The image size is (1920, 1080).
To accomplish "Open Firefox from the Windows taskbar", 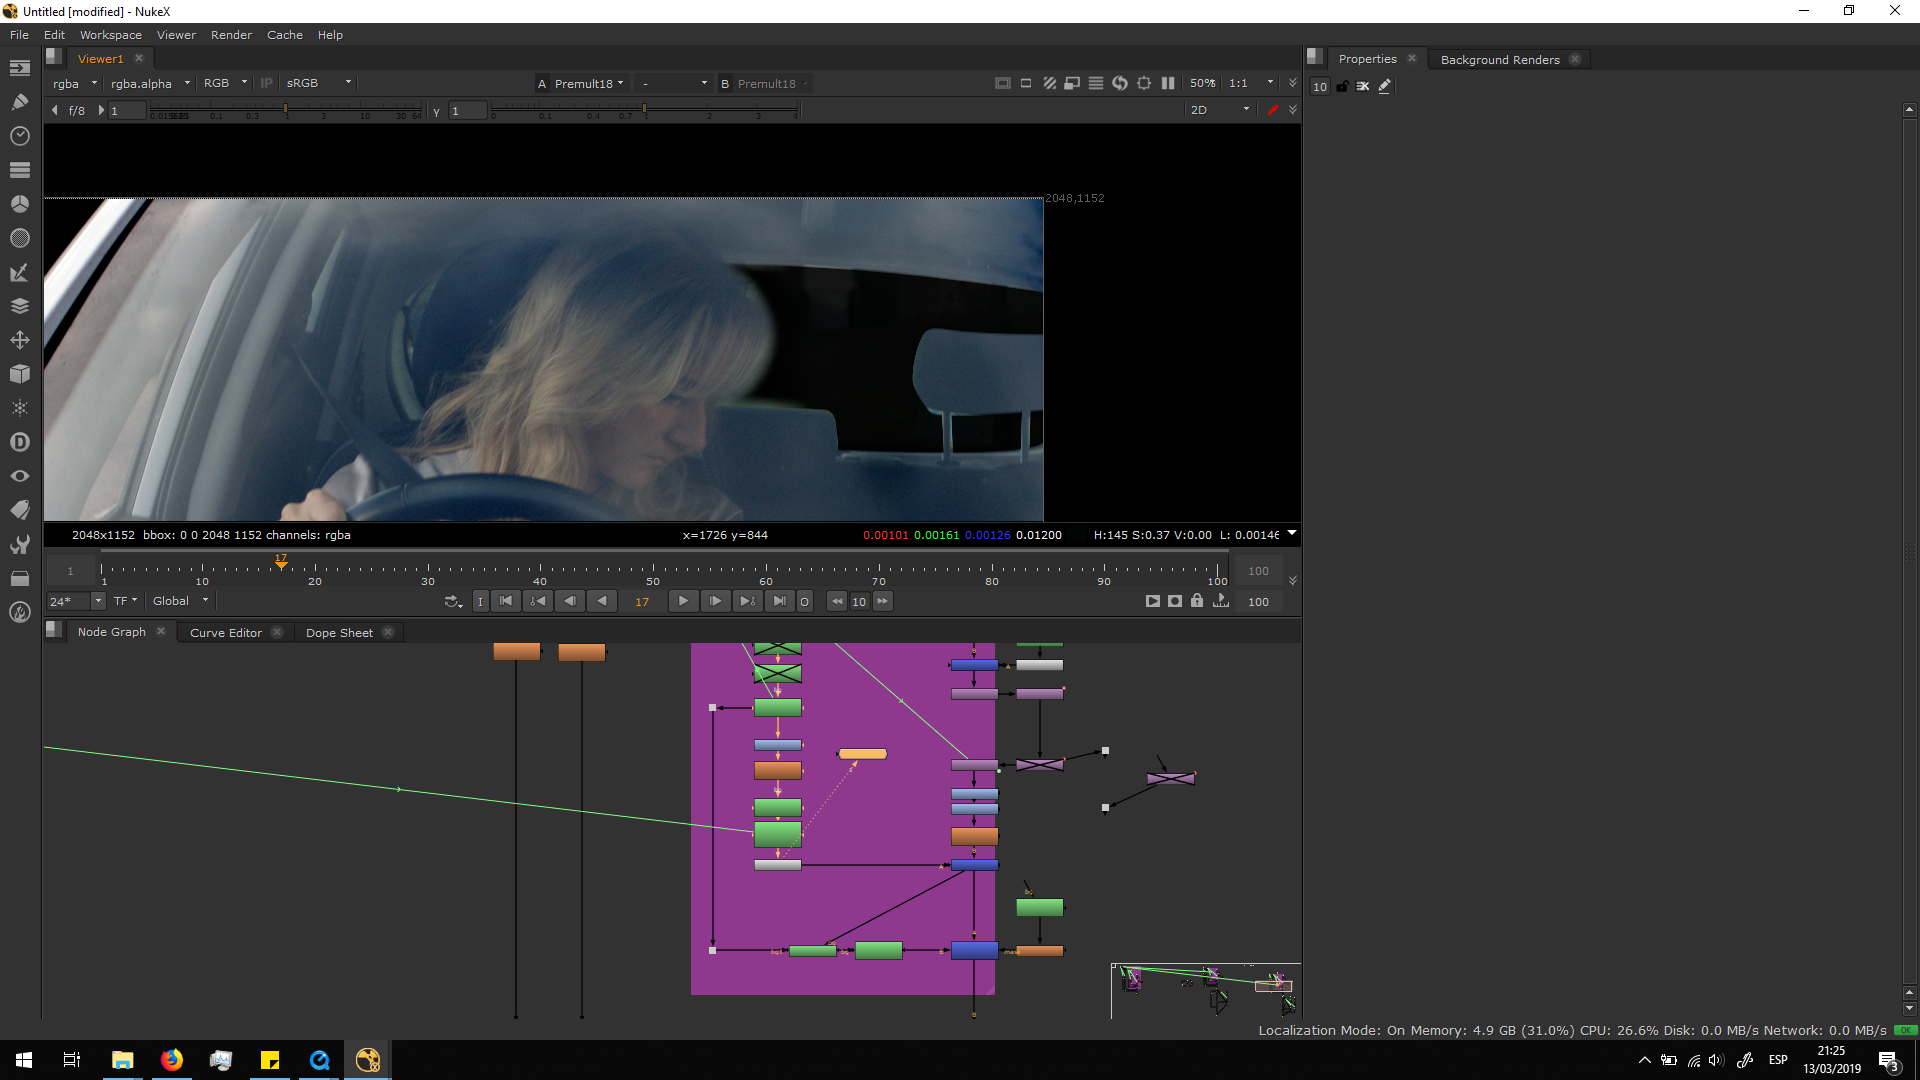I will click(172, 1060).
